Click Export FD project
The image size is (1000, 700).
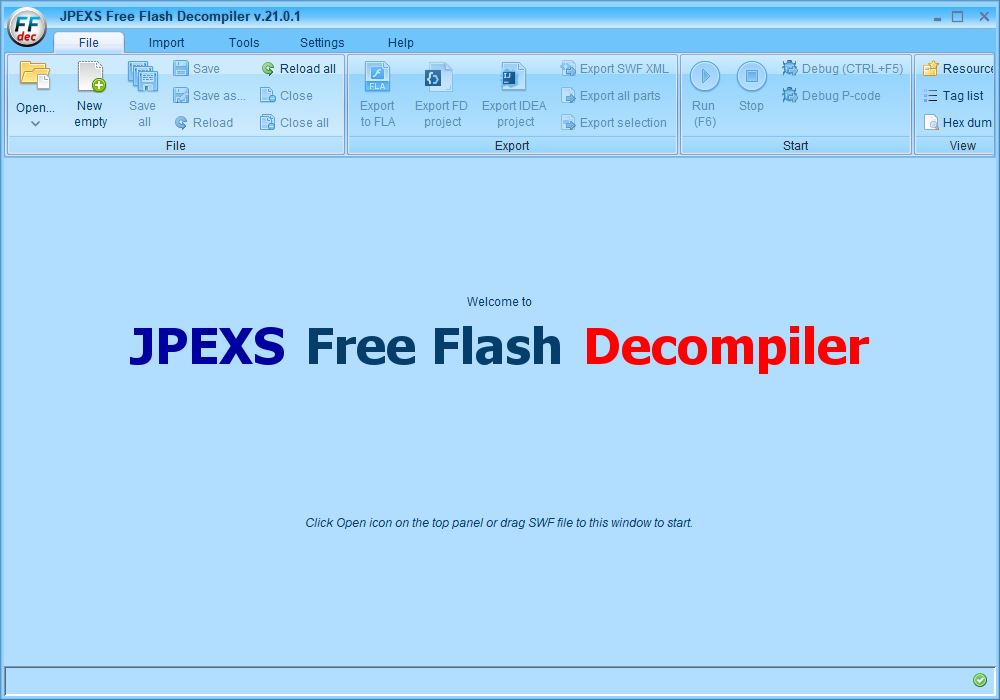(x=441, y=94)
